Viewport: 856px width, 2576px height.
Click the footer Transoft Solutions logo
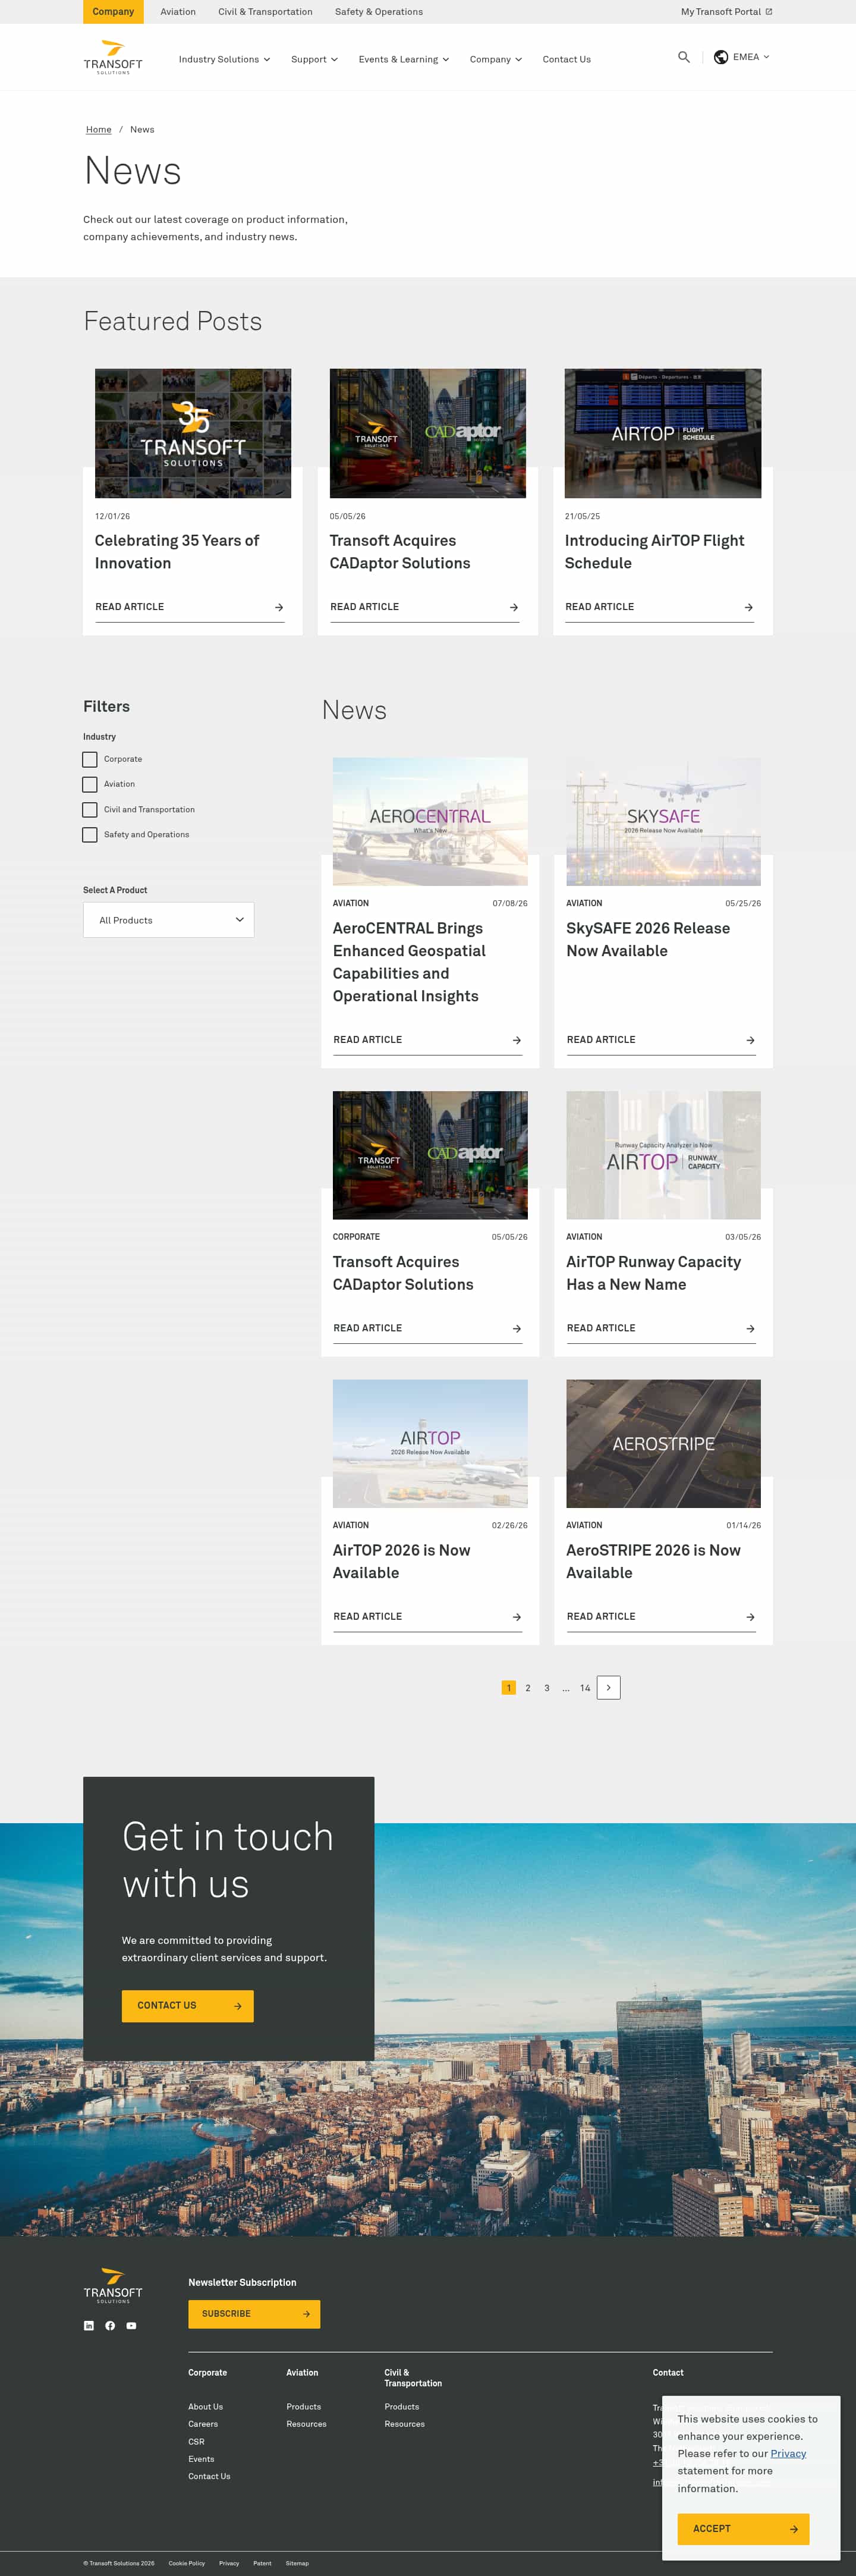pyautogui.click(x=113, y=2285)
